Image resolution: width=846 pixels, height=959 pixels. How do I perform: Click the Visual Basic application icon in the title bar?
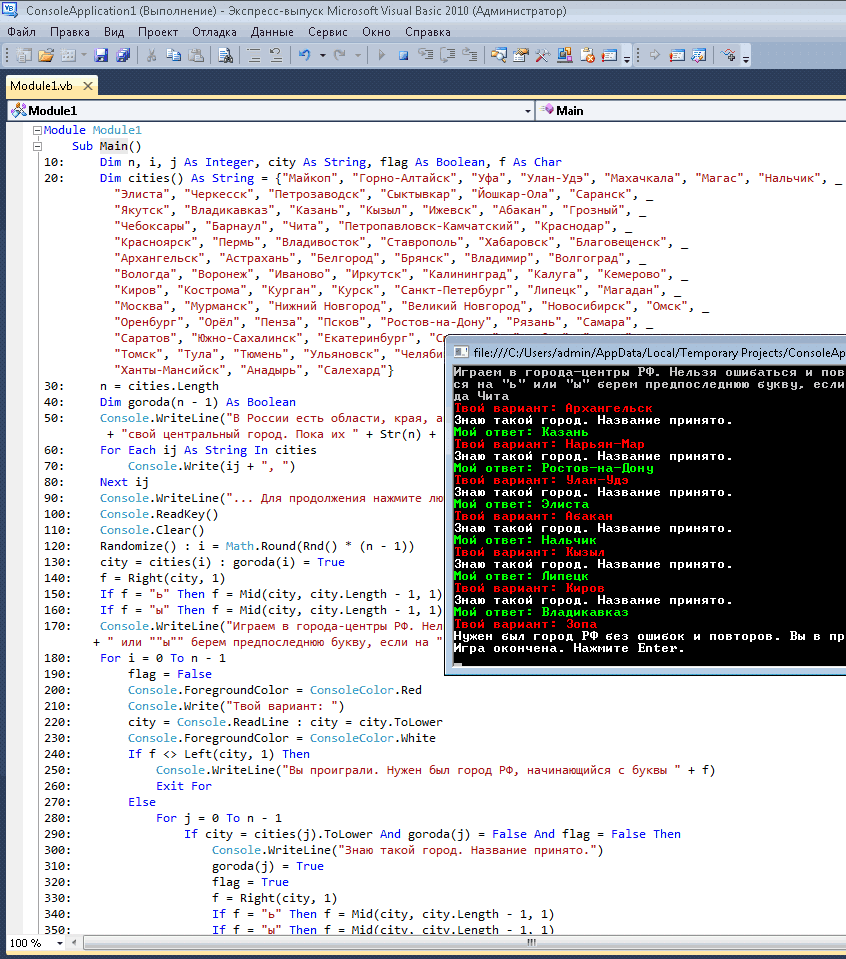pyautogui.click(x=10, y=10)
